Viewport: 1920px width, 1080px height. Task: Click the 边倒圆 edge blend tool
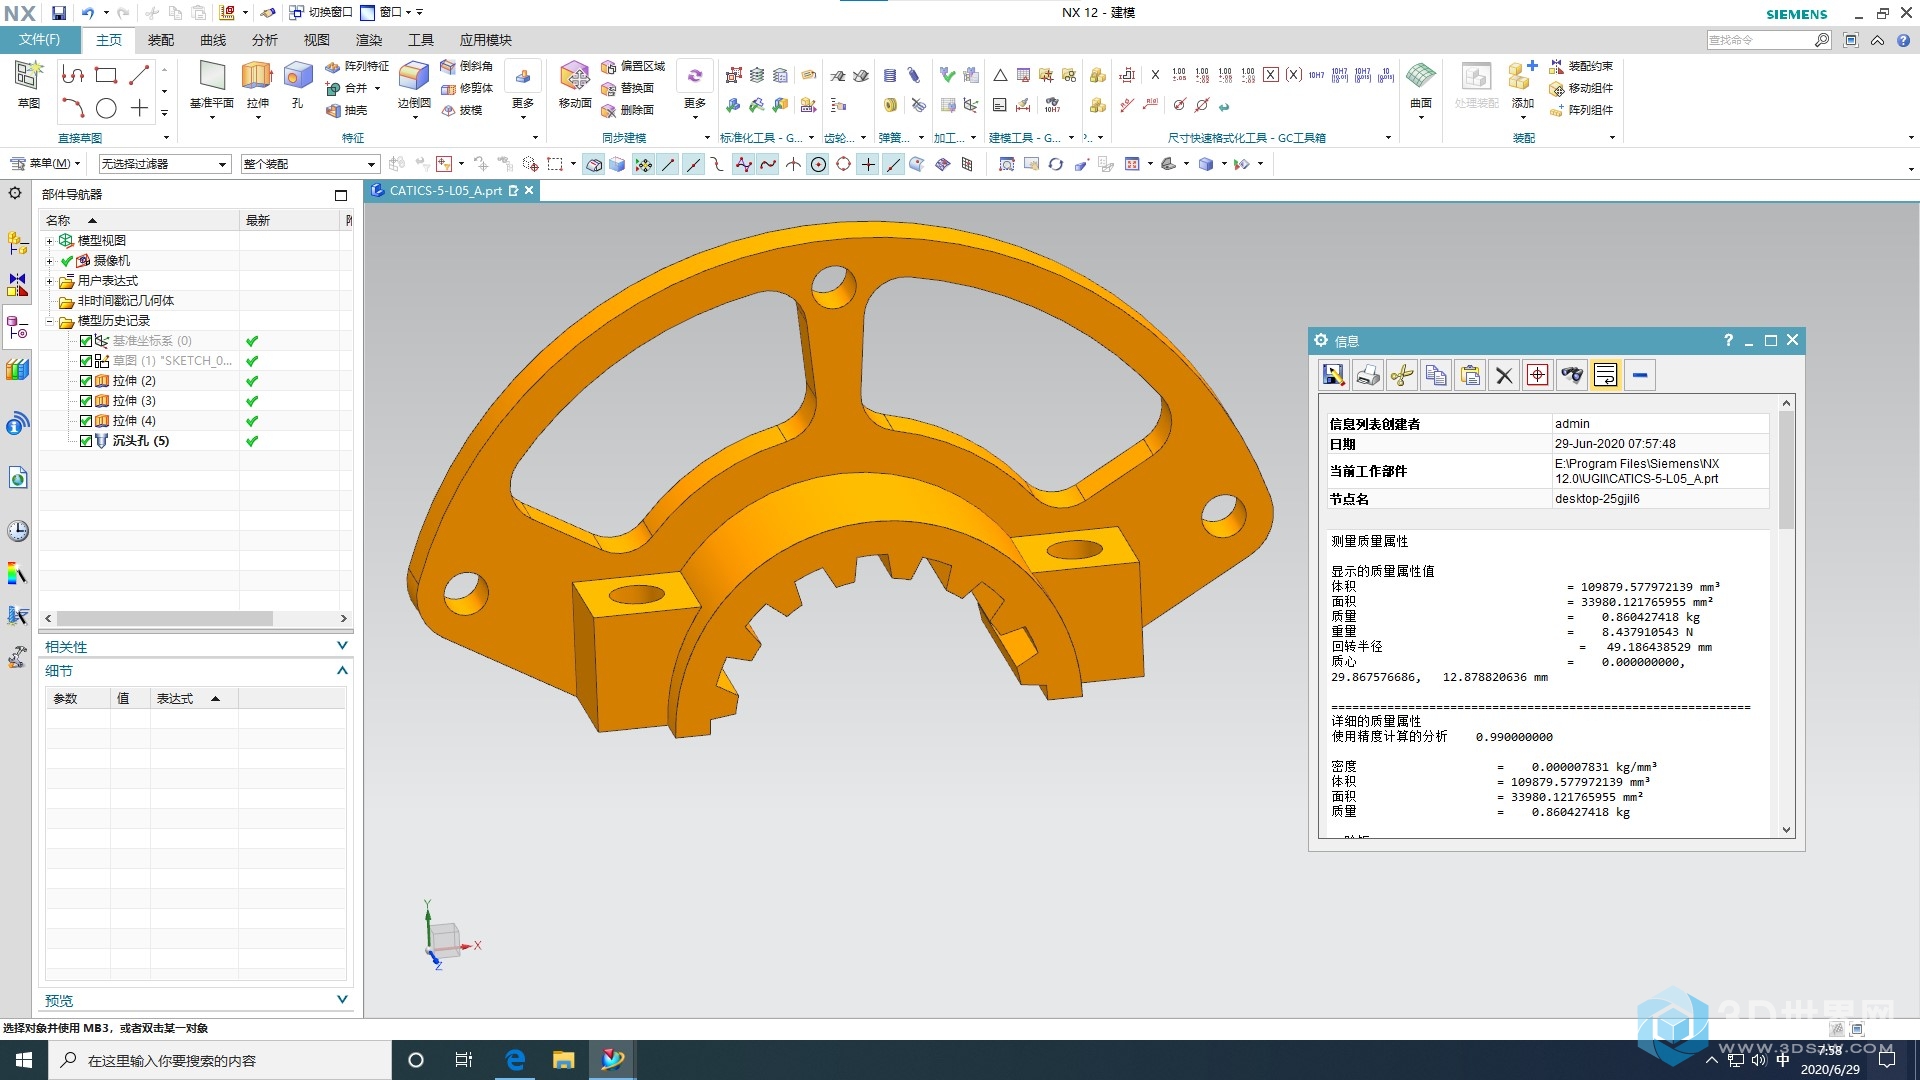414,86
